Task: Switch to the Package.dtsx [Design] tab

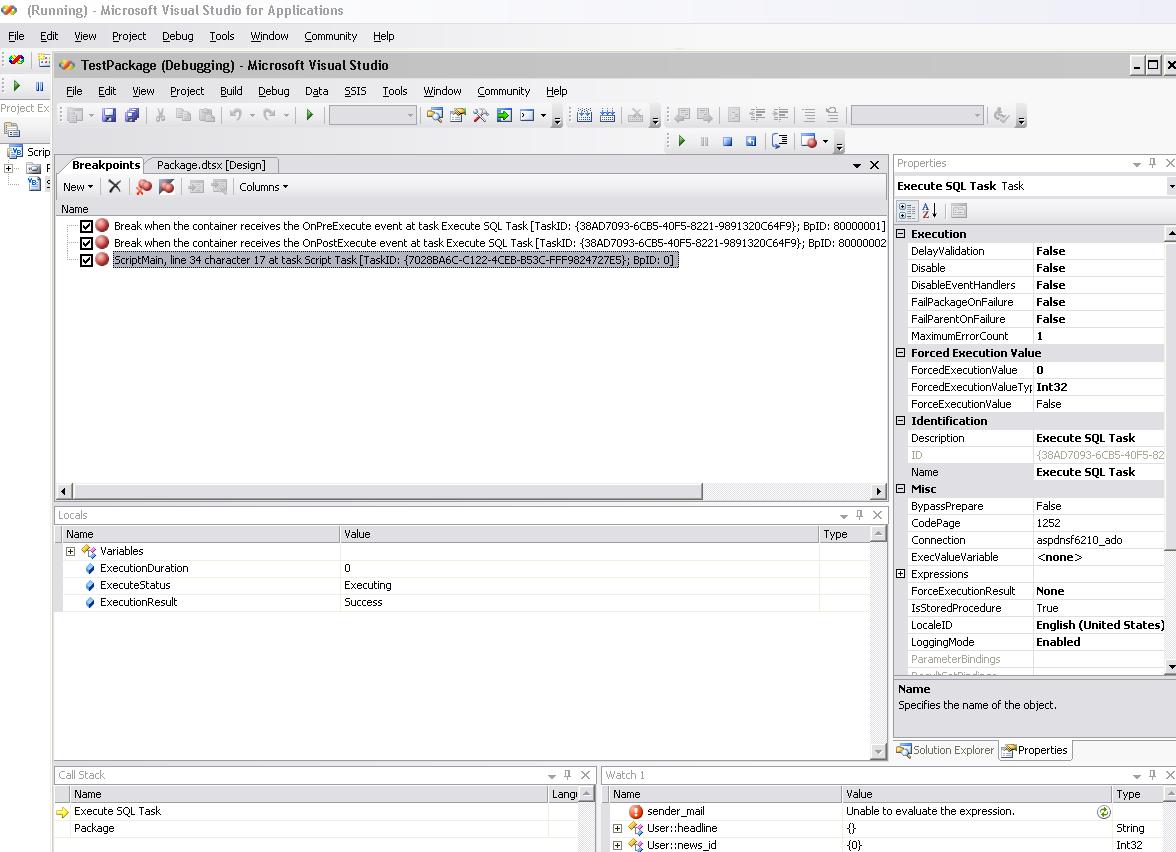Action: pyautogui.click(x=211, y=165)
